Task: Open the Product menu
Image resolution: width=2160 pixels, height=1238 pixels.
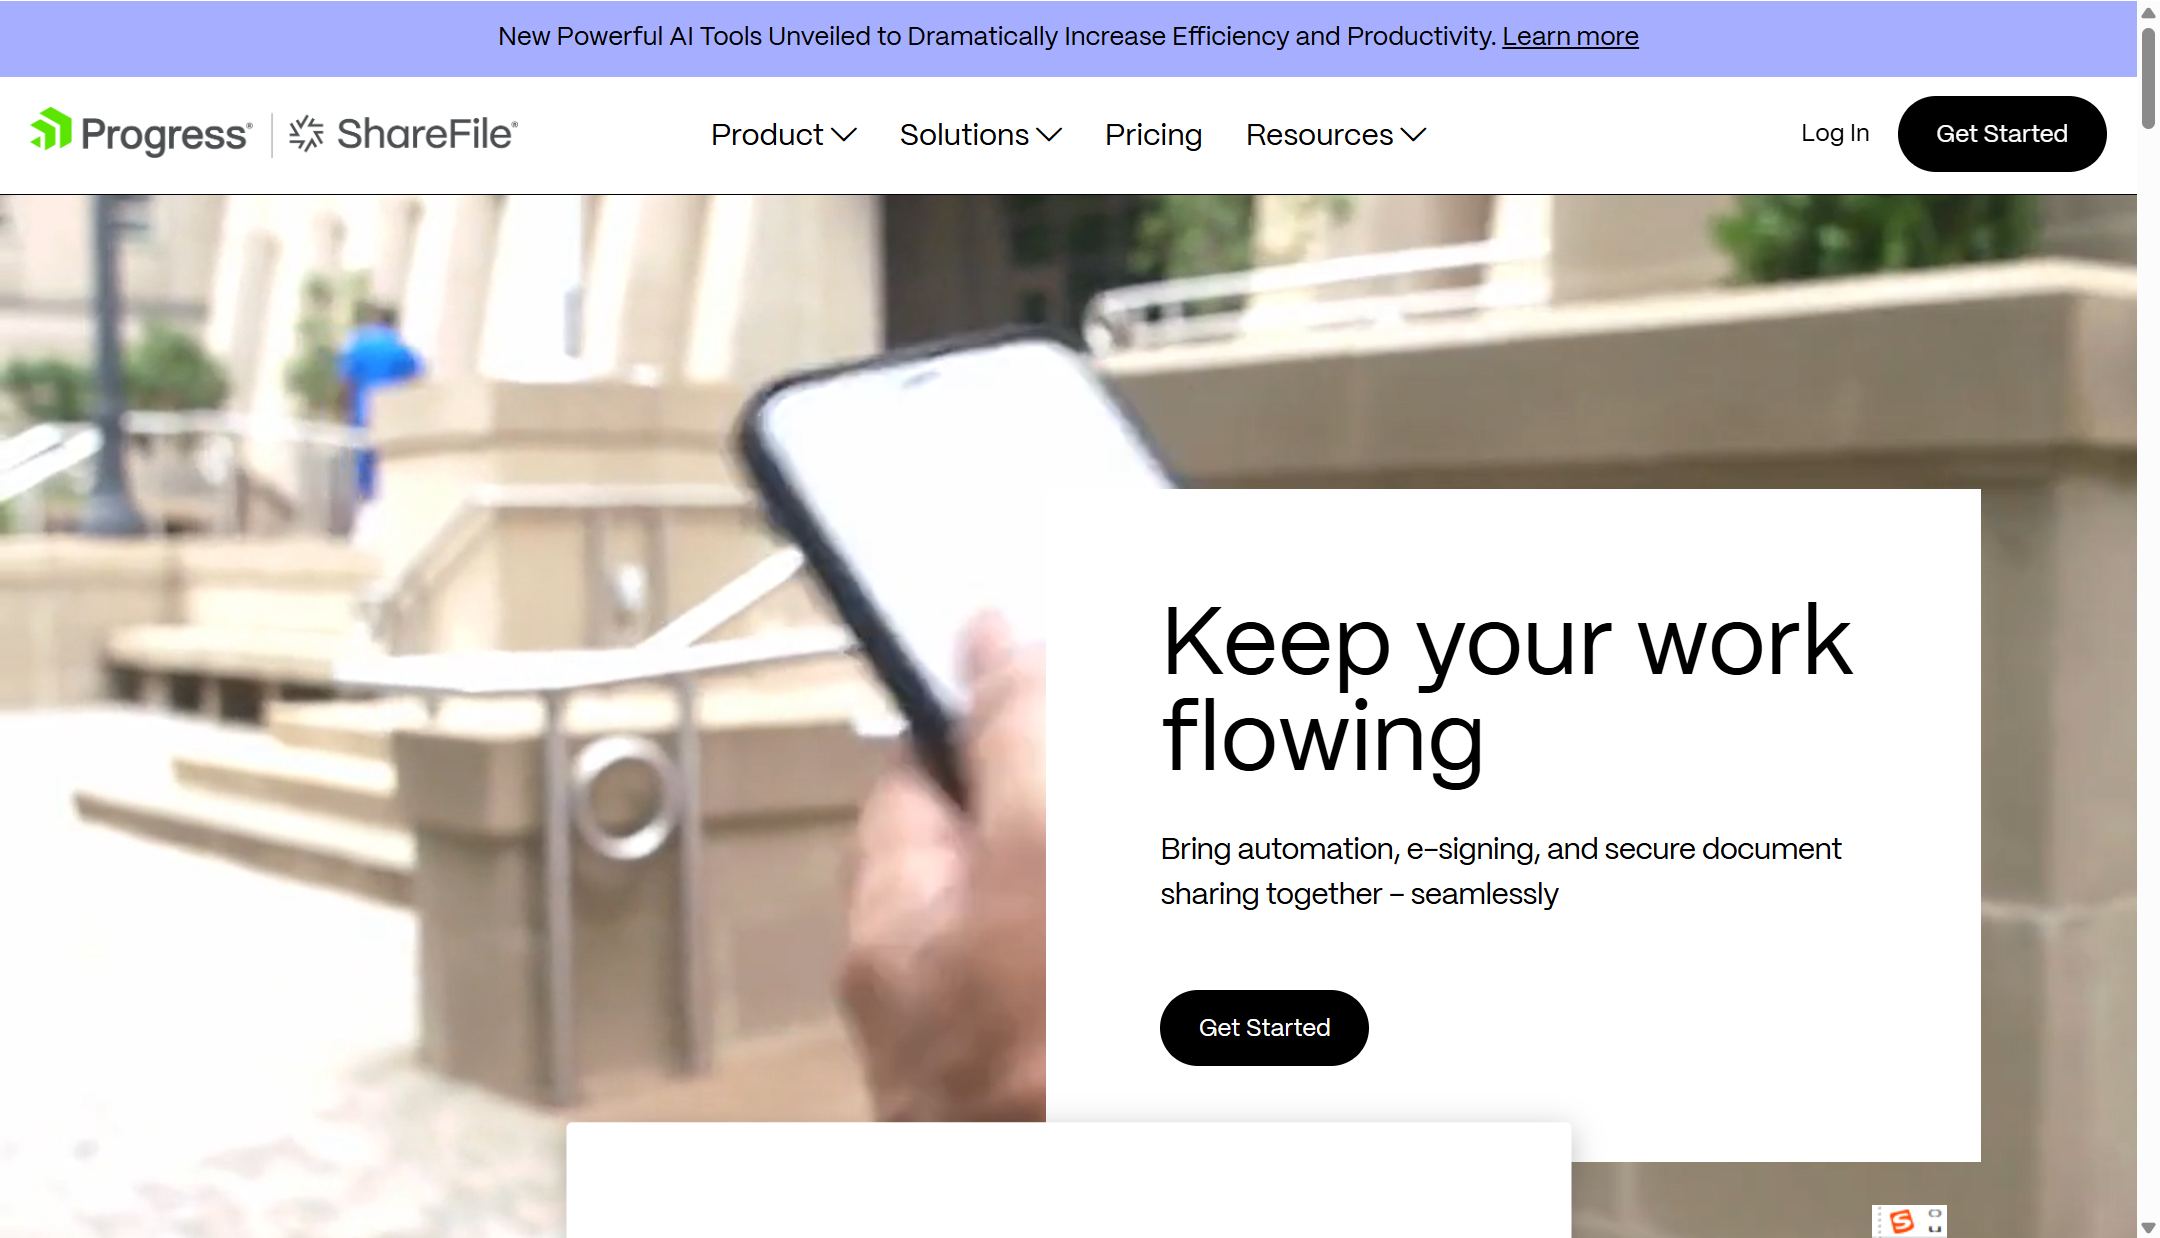Action: 784,134
